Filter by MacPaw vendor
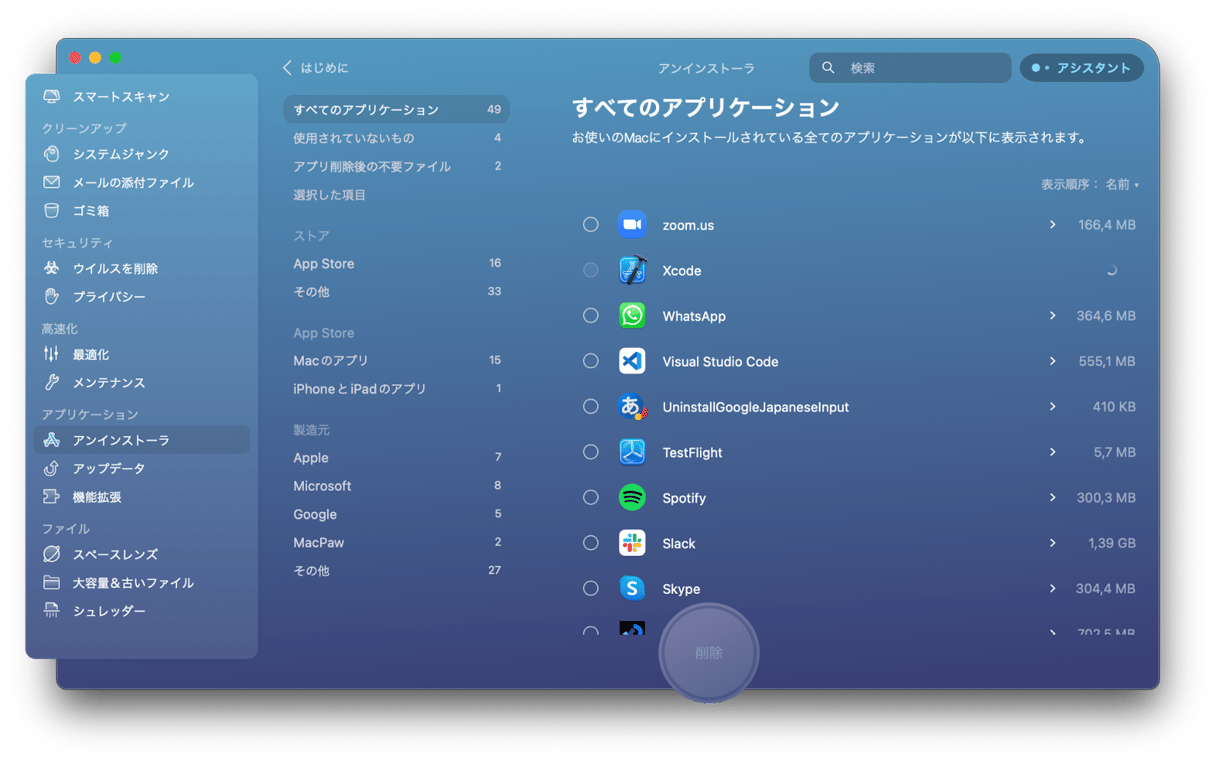The height and width of the screenshot is (764, 1216). 396,542
